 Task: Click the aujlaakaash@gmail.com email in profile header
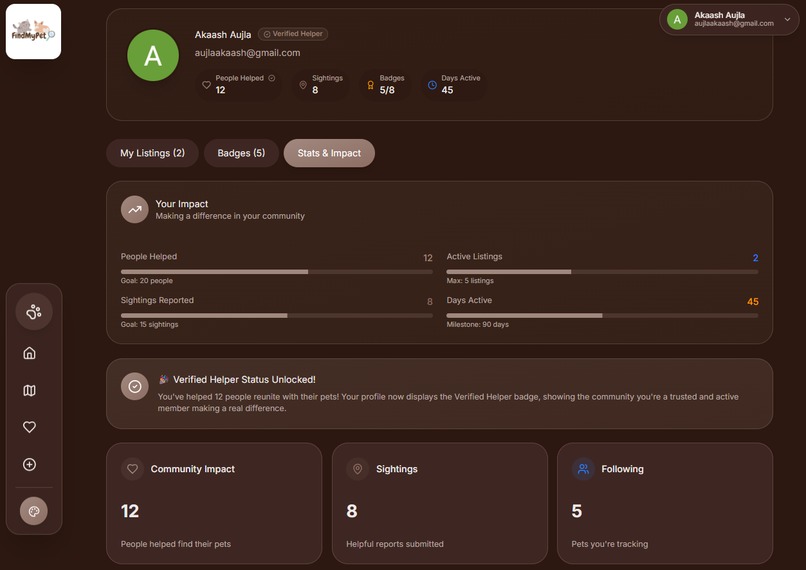[247, 53]
